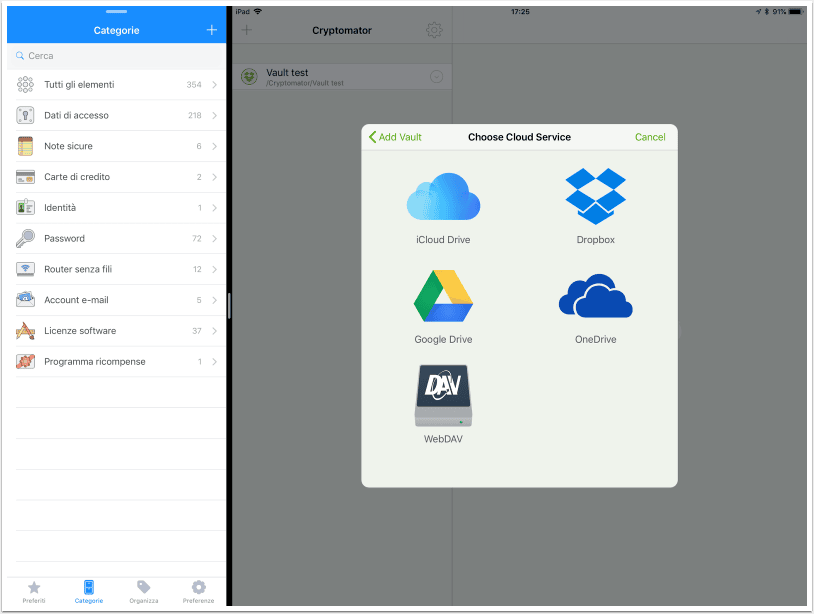Open the Tutti gli elementi icon
The height and width of the screenshot is (614, 814).
tap(25, 84)
